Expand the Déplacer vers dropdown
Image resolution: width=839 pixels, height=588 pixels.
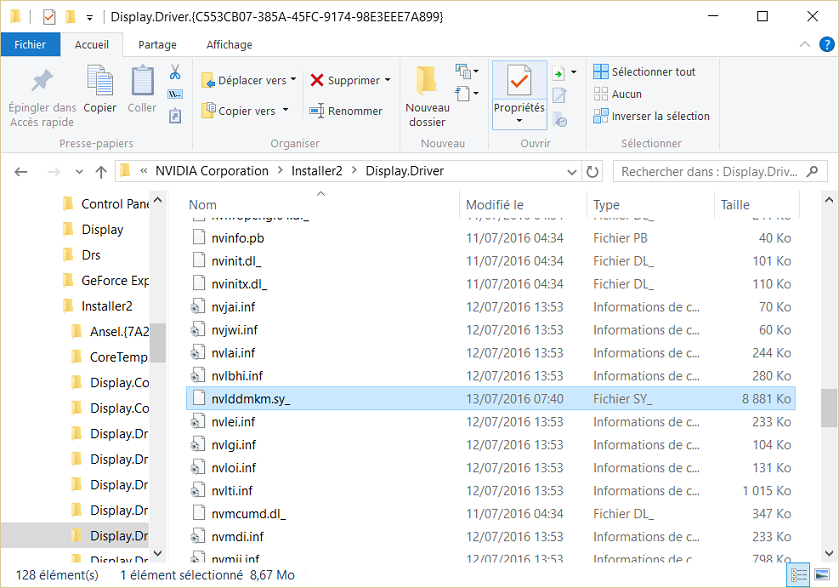294,80
